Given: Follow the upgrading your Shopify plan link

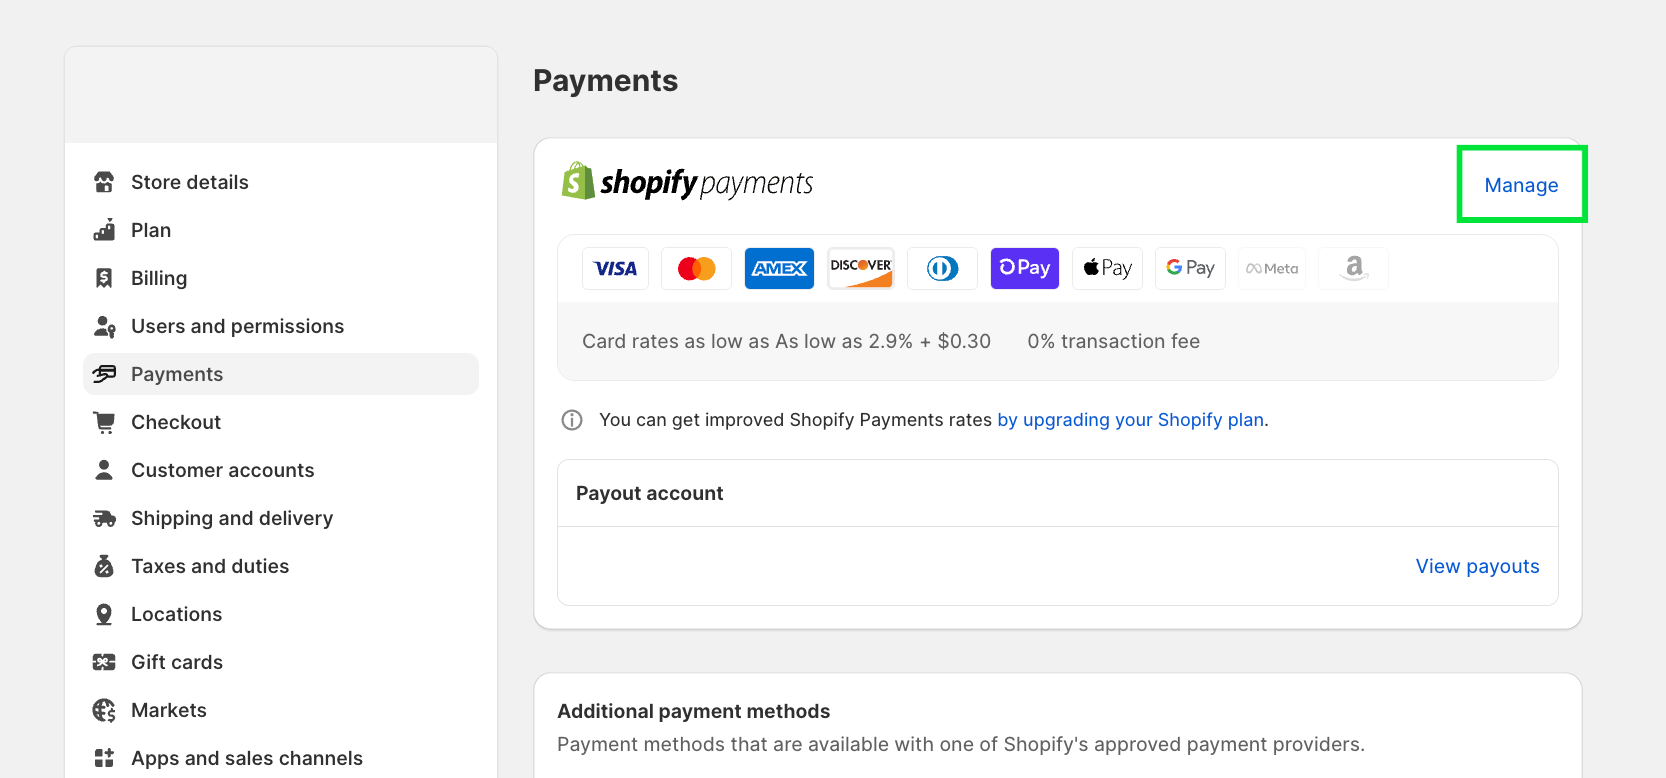Looking at the screenshot, I should pyautogui.click(x=1131, y=420).
